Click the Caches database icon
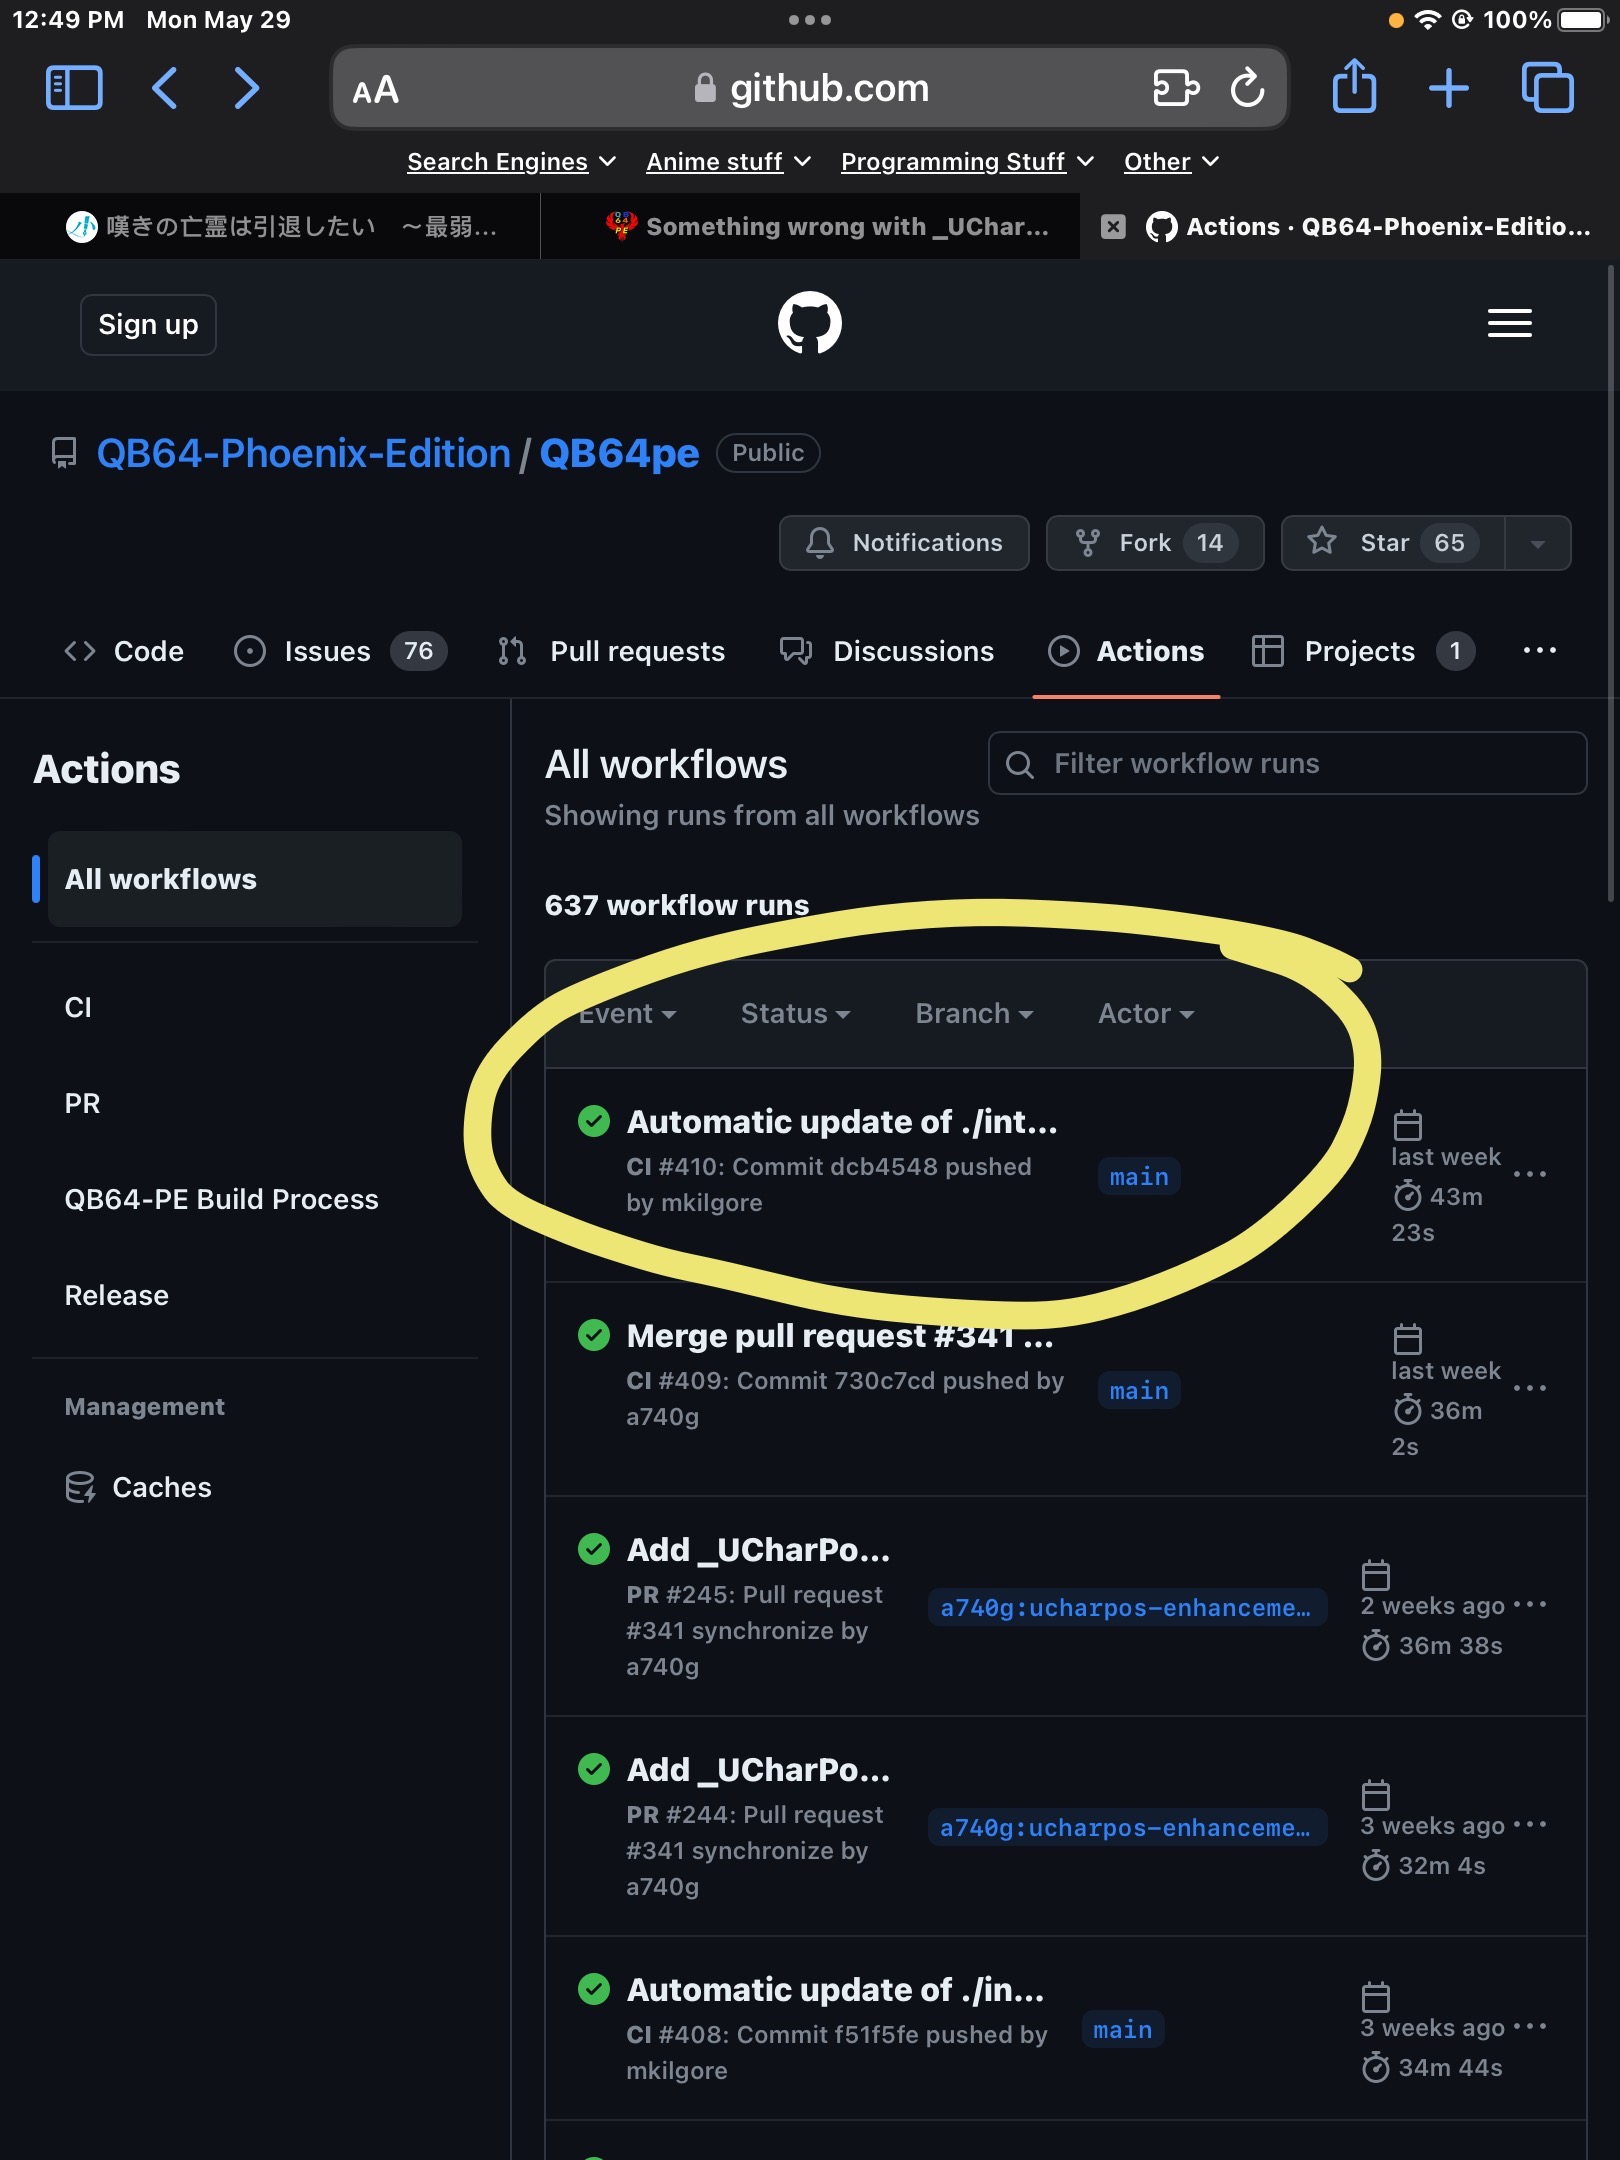Image resolution: width=1620 pixels, height=2160 pixels. 81,1487
